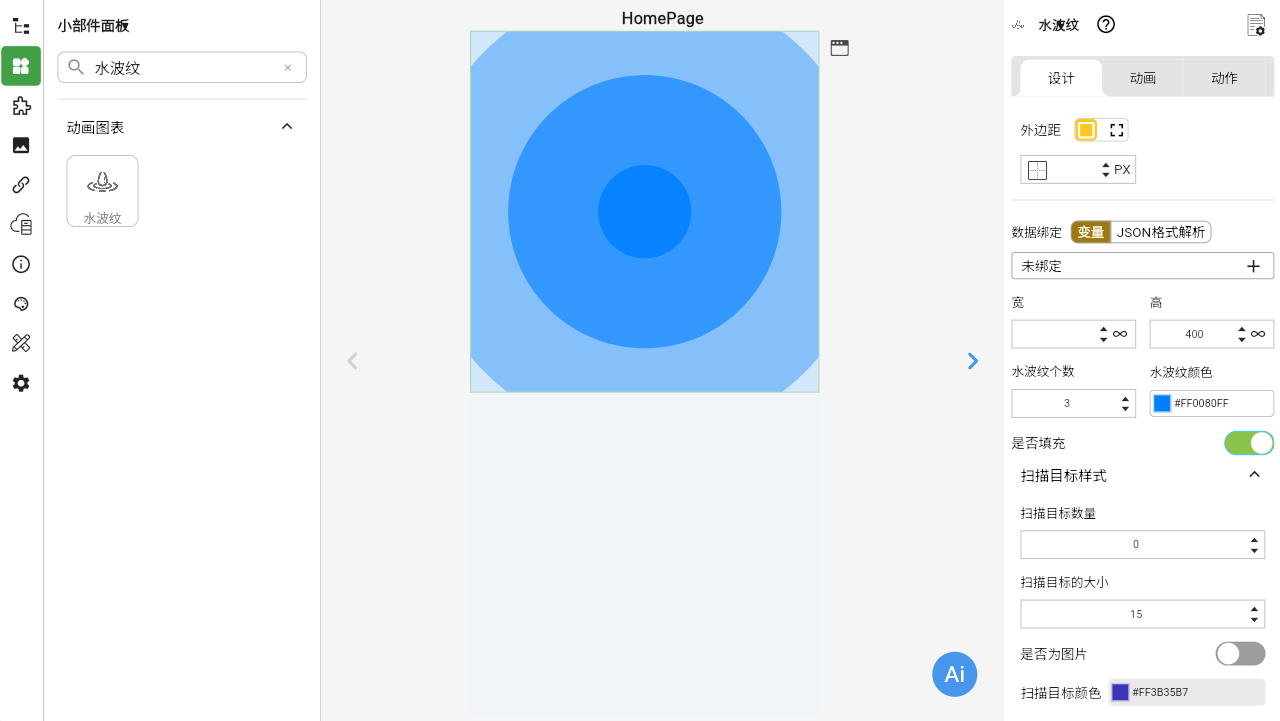1280x721 pixels.
Task: Open the image assets icon in sidebar
Action: point(21,145)
